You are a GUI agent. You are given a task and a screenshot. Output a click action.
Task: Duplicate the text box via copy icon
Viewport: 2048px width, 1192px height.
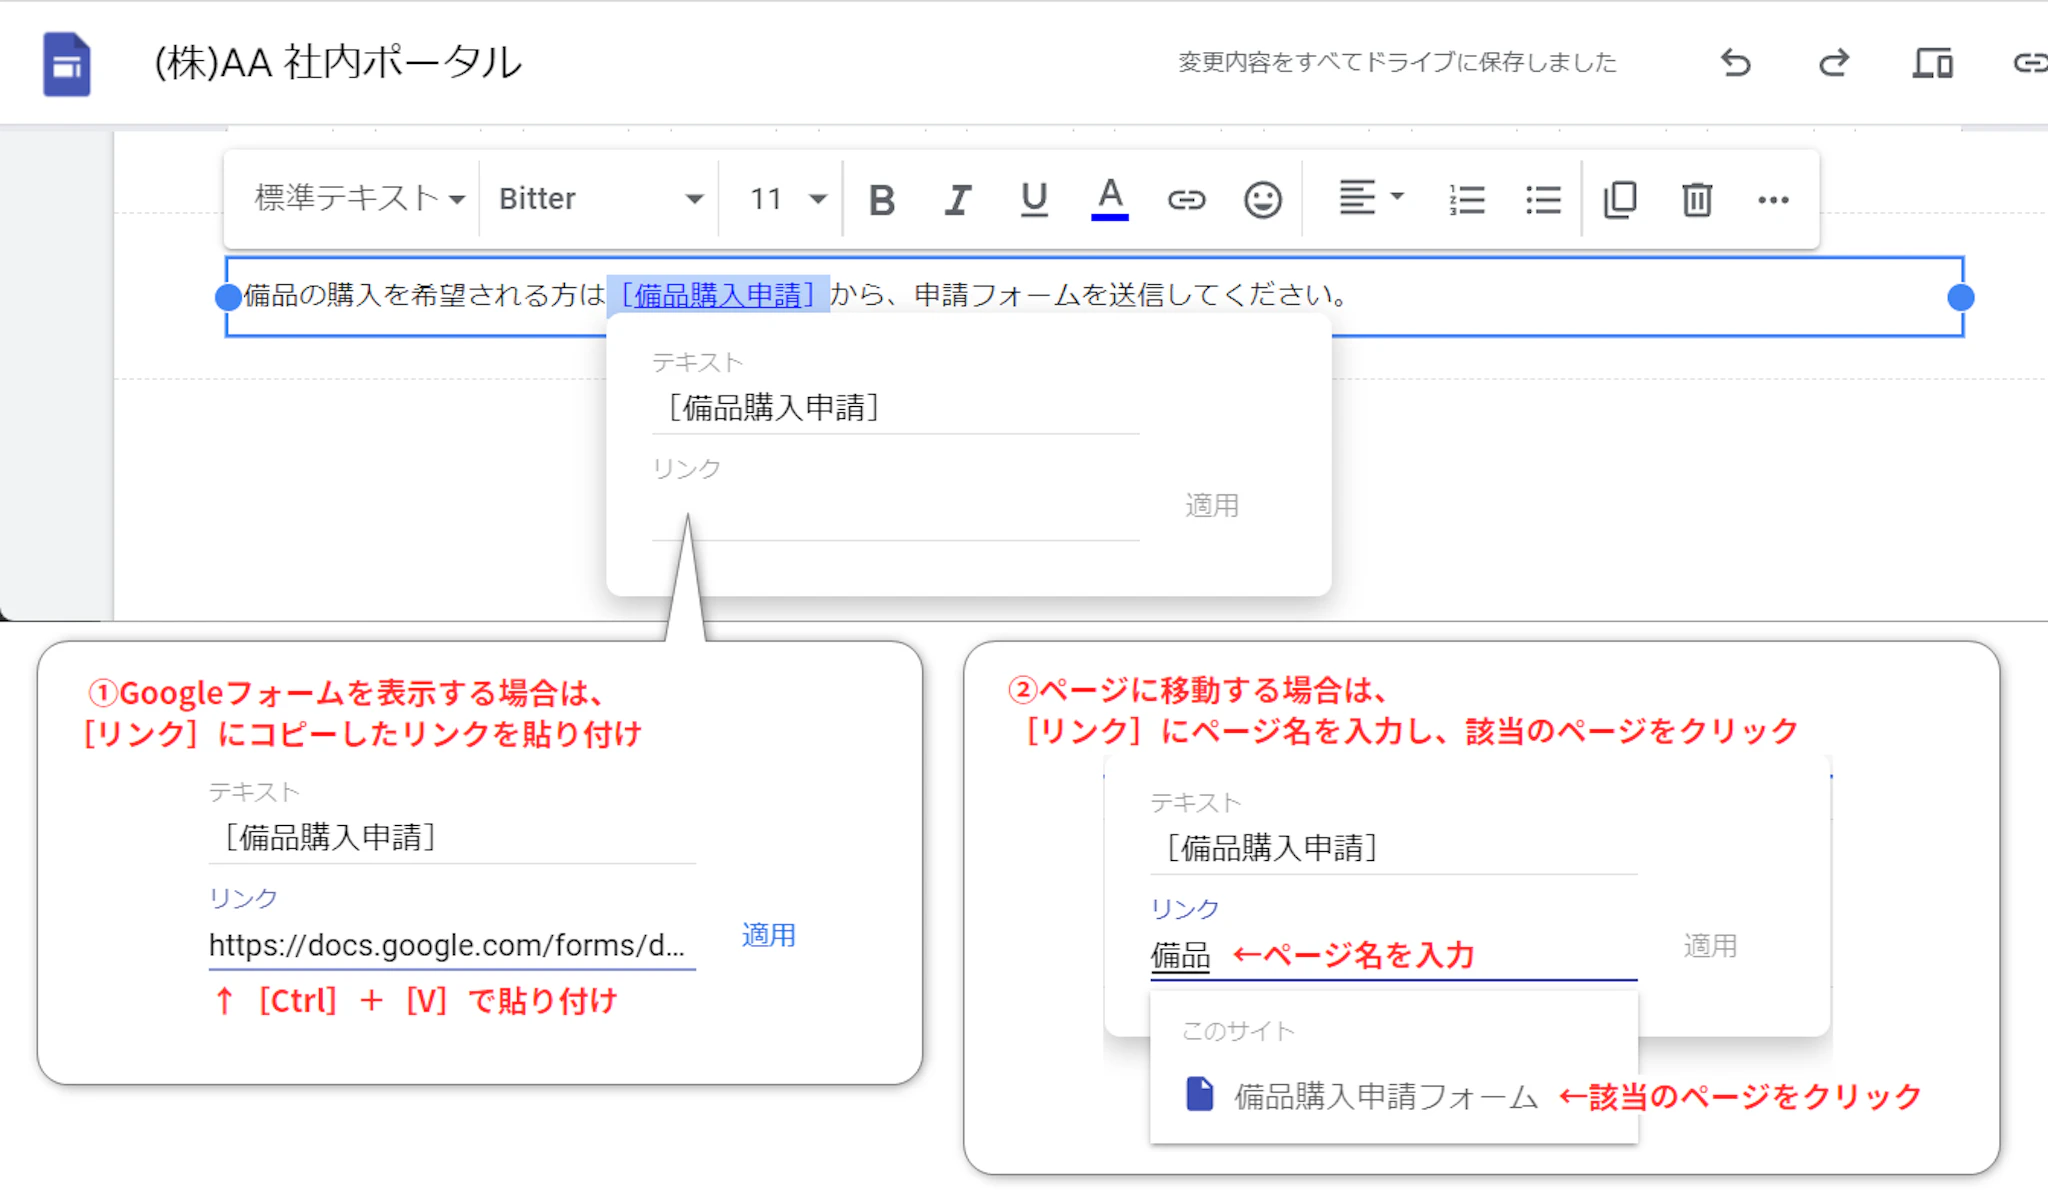[1620, 200]
